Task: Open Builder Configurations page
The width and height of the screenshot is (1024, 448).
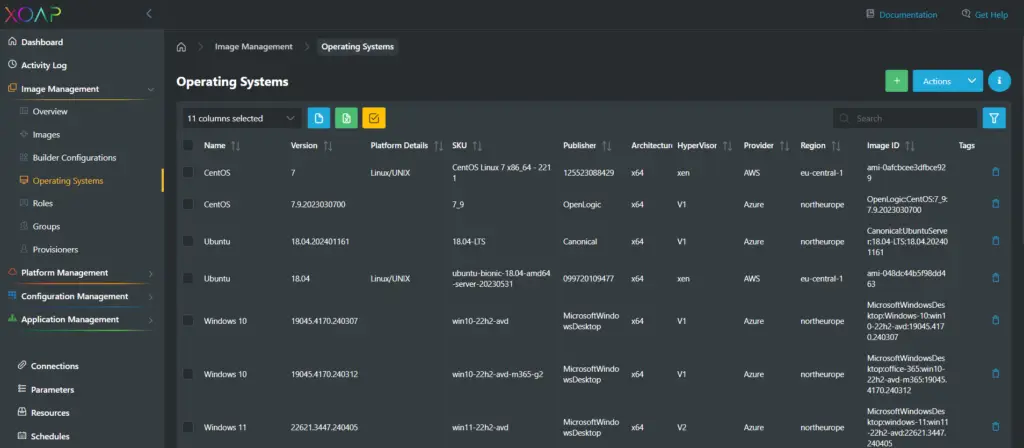Action: coord(74,157)
